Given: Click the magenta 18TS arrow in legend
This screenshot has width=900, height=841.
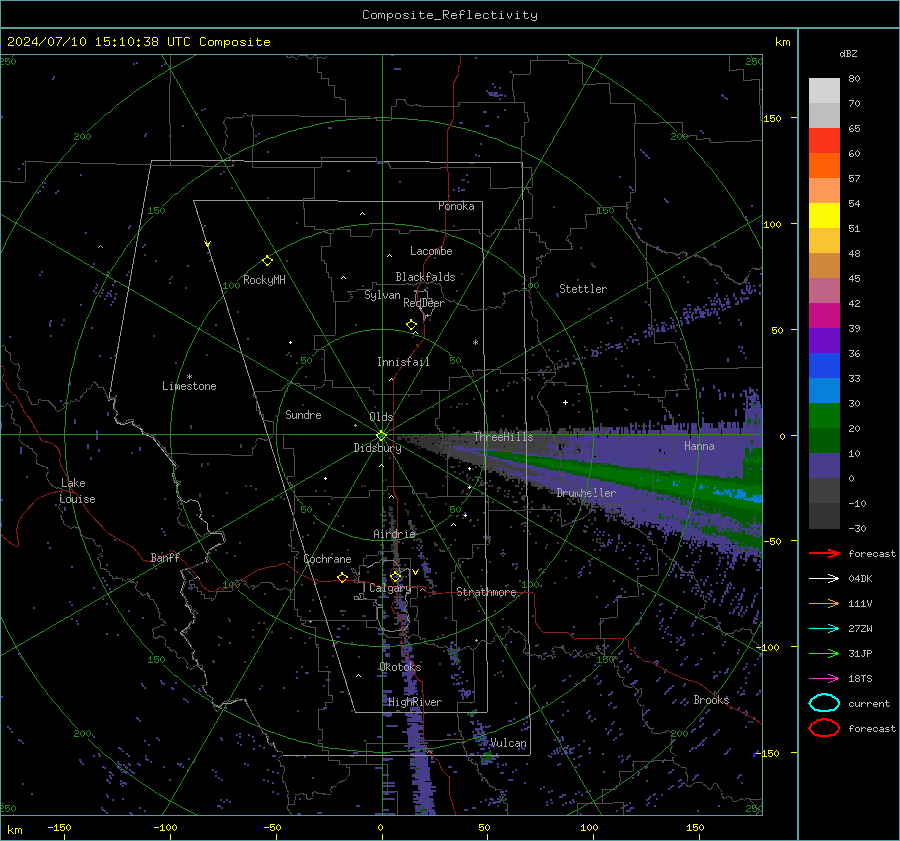Looking at the screenshot, I should click(x=824, y=679).
